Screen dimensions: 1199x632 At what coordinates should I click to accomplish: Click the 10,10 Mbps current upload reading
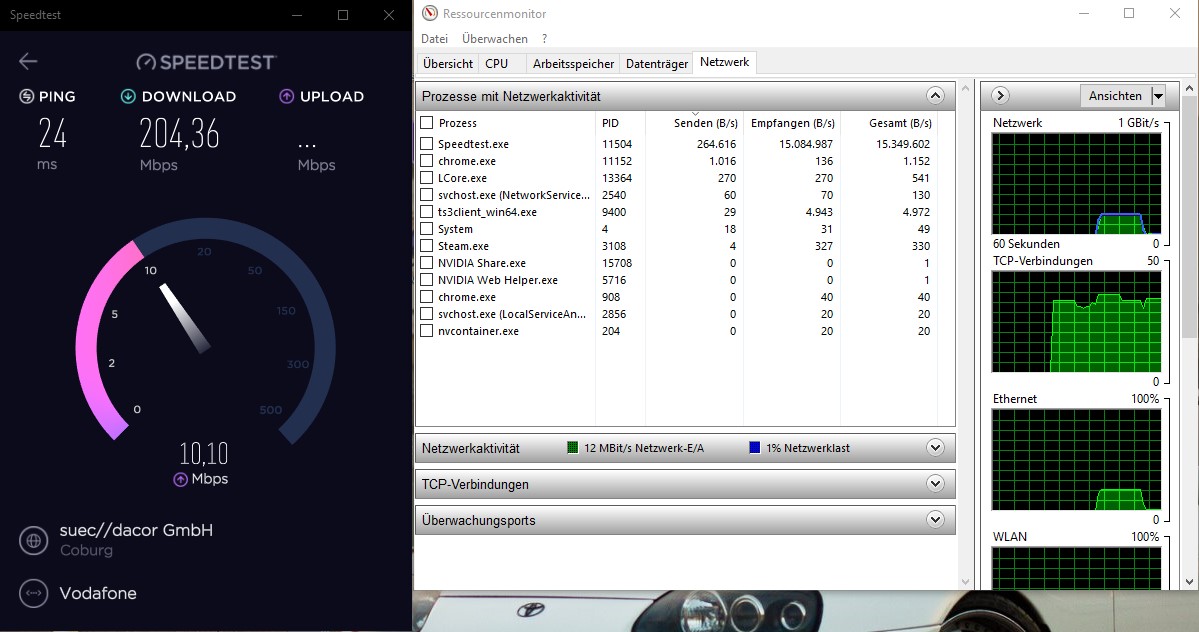pos(203,453)
